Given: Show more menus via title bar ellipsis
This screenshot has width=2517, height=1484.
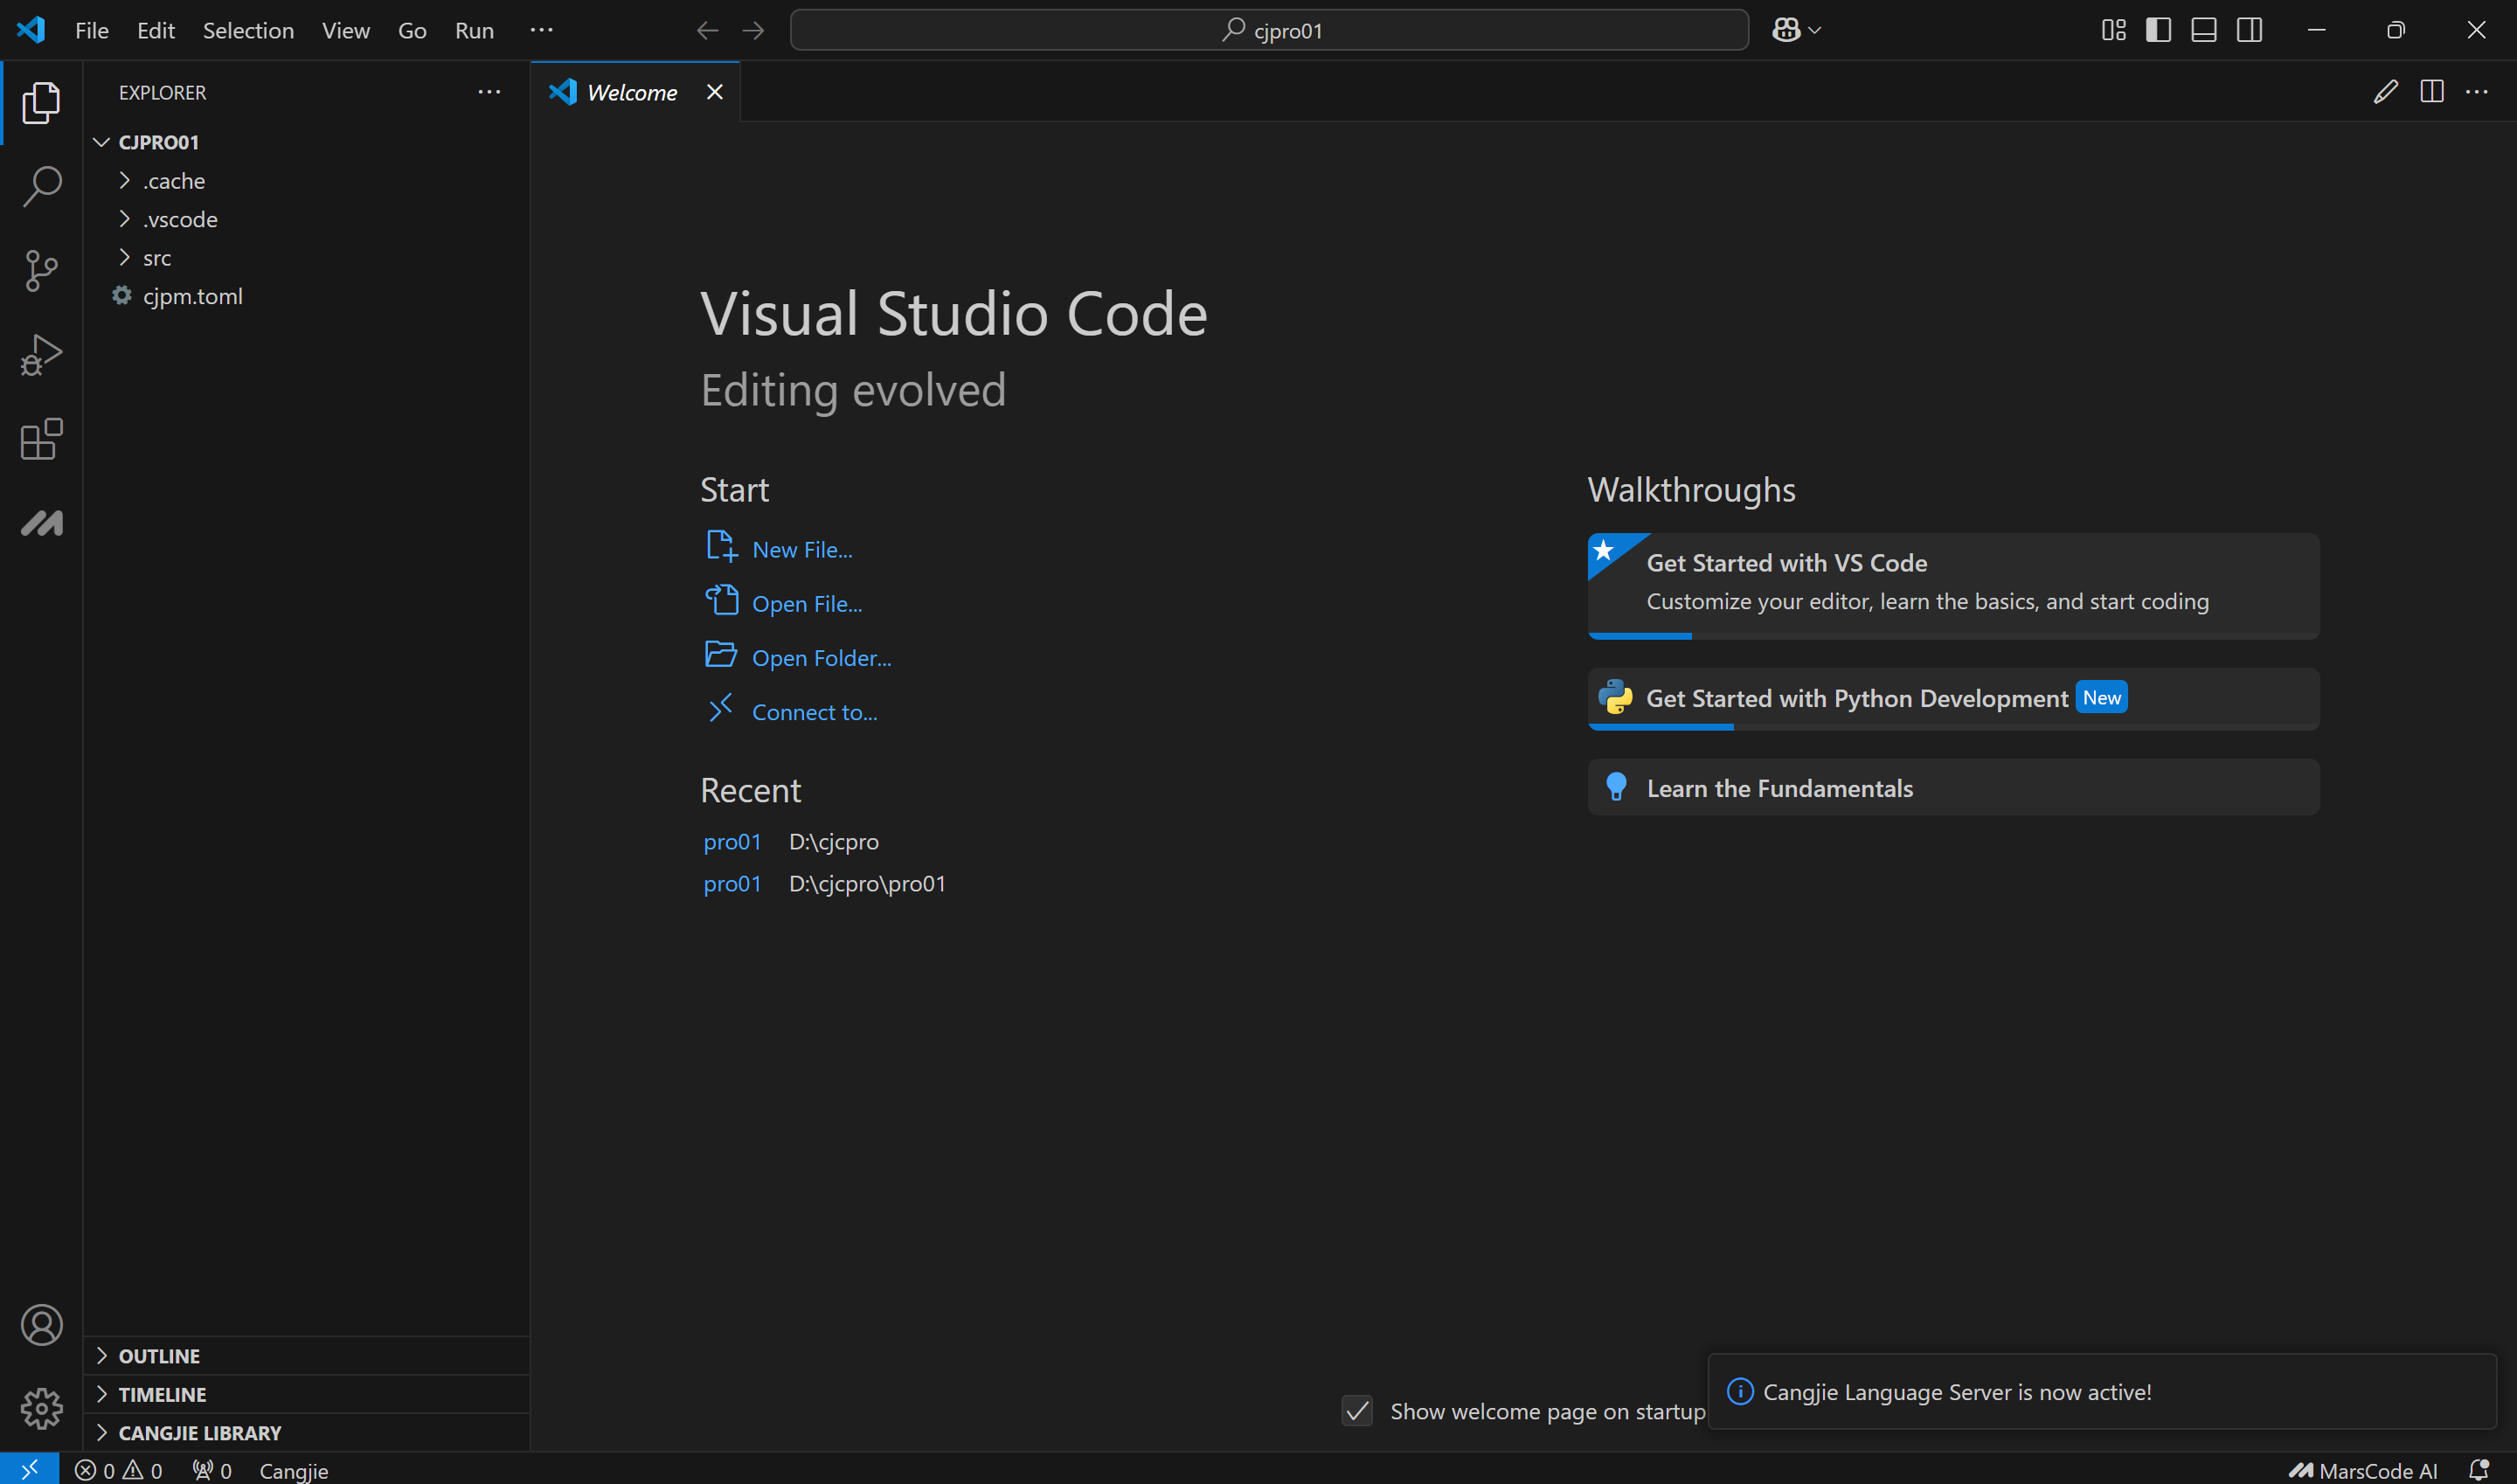Looking at the screenshot, I should point(541,30).
